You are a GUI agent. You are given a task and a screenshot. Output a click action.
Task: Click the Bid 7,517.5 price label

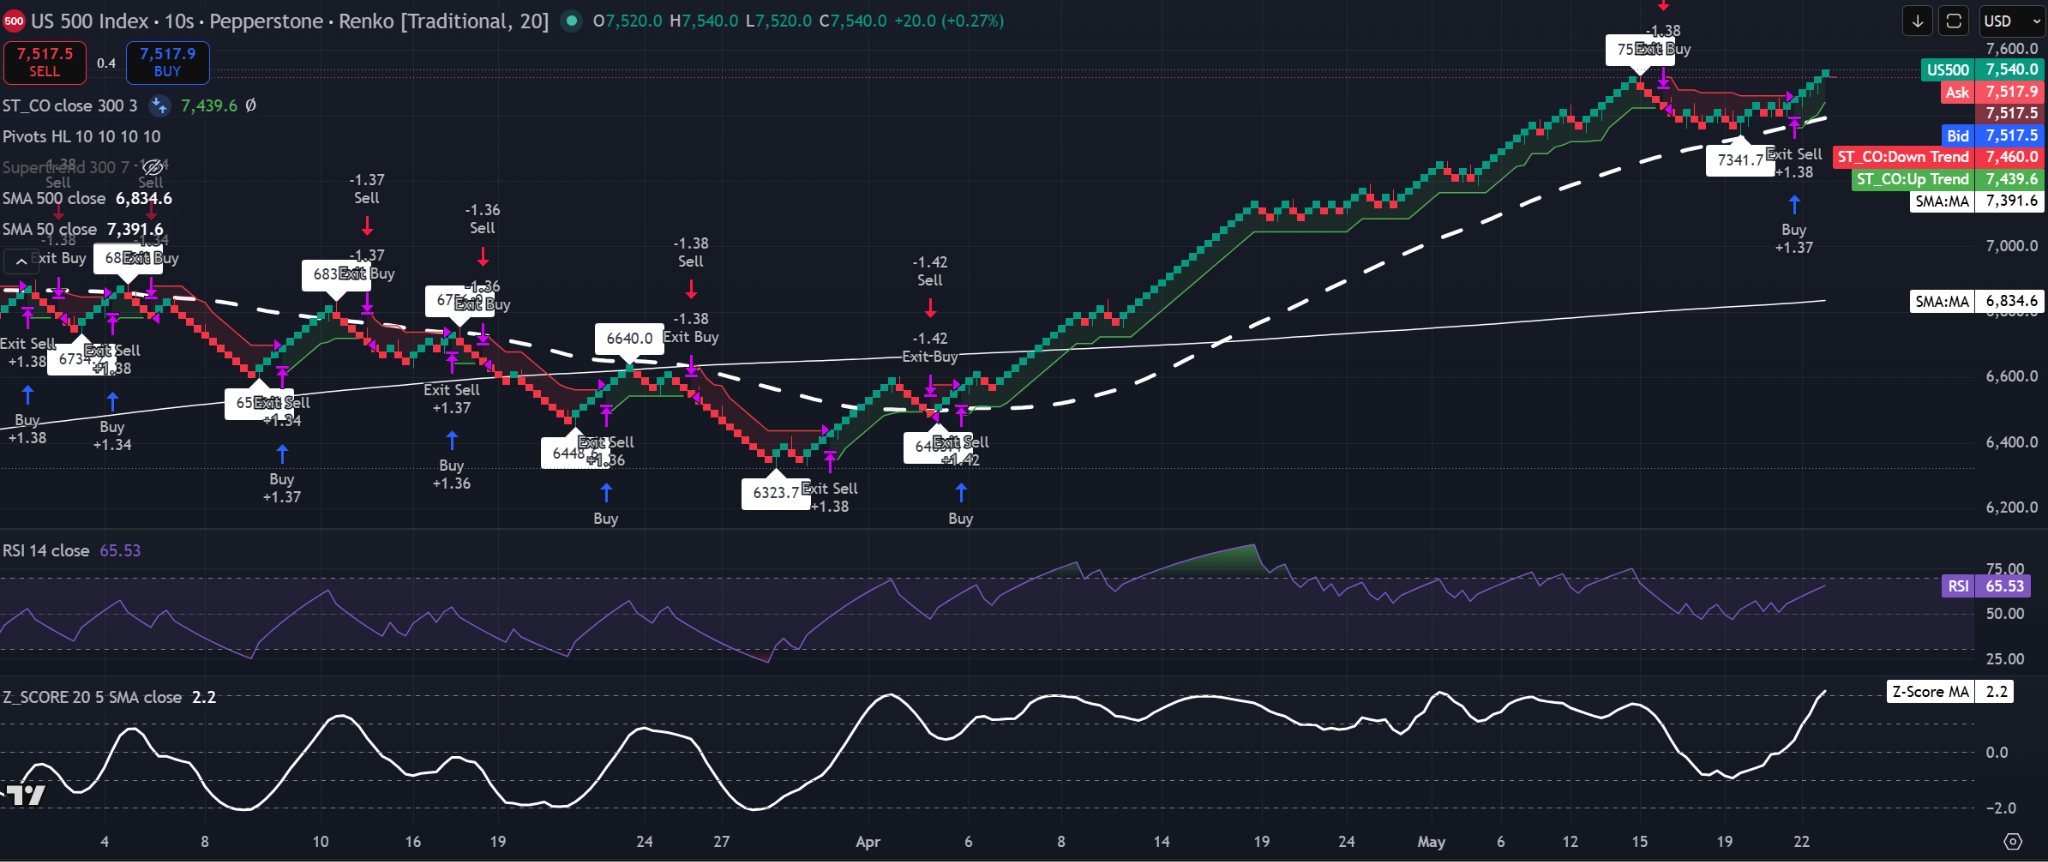coord(1992,136)
